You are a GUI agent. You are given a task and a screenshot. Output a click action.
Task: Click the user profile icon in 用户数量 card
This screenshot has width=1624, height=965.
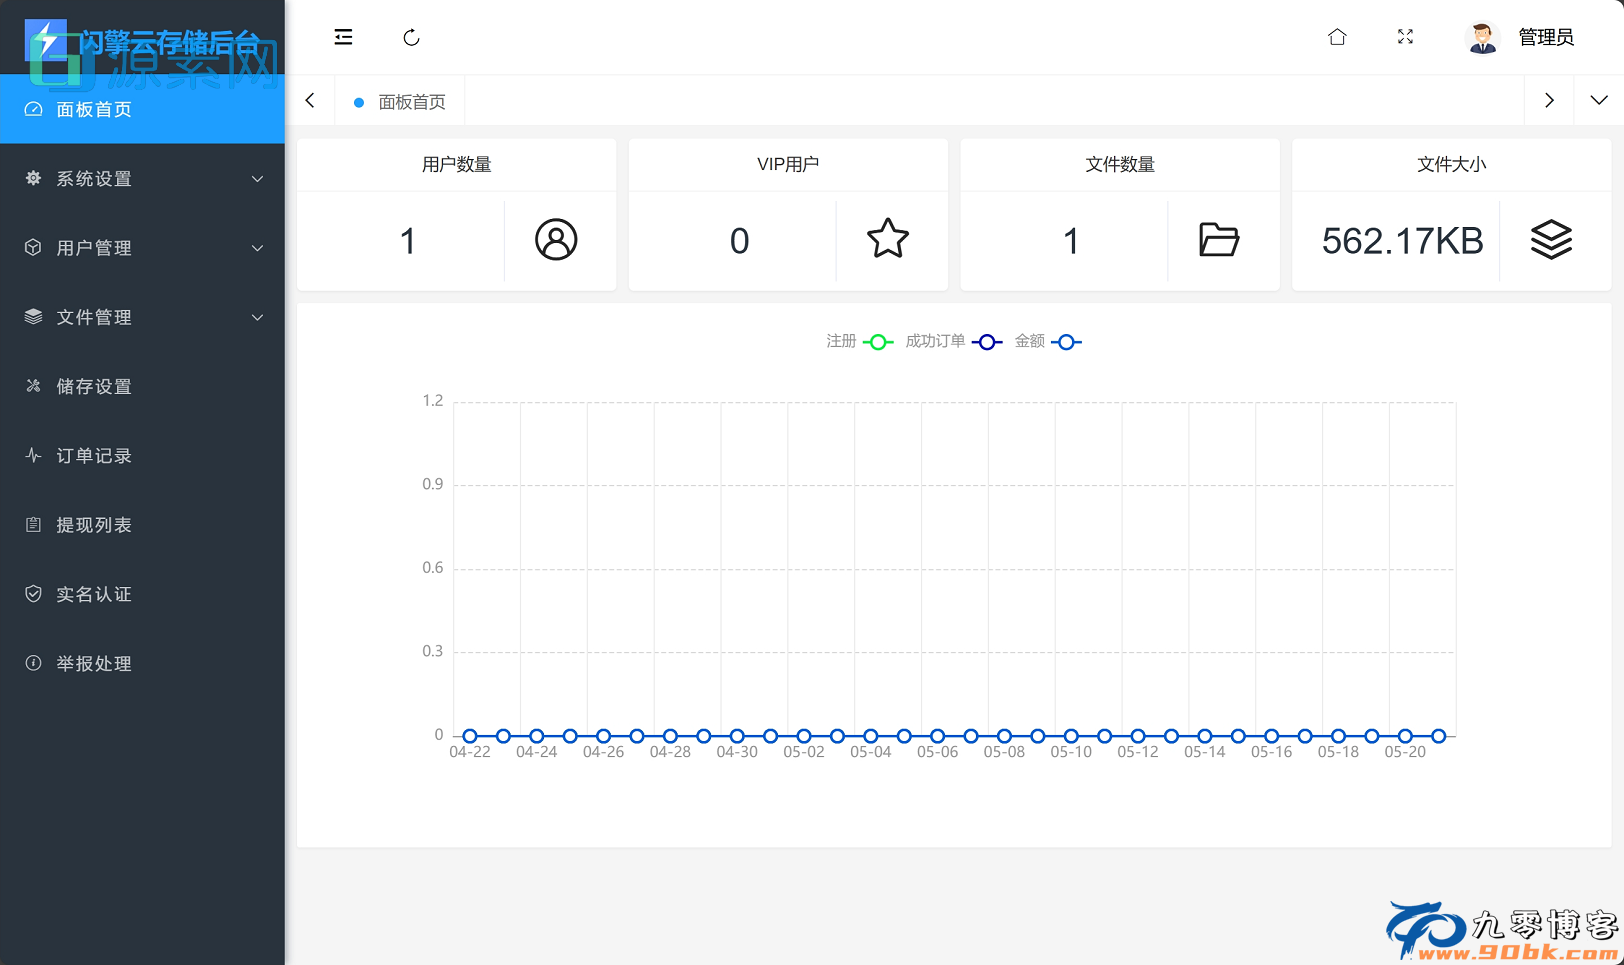click(x=556, y=240)
